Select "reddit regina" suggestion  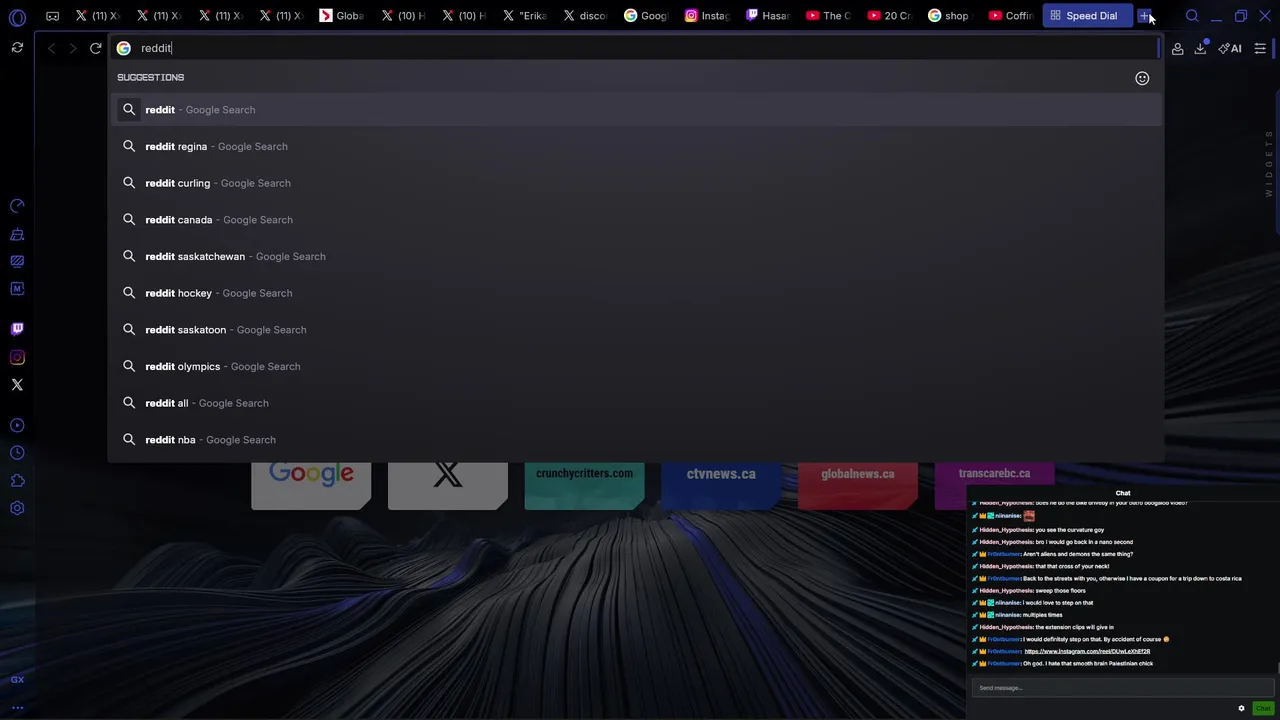point(636,146)
